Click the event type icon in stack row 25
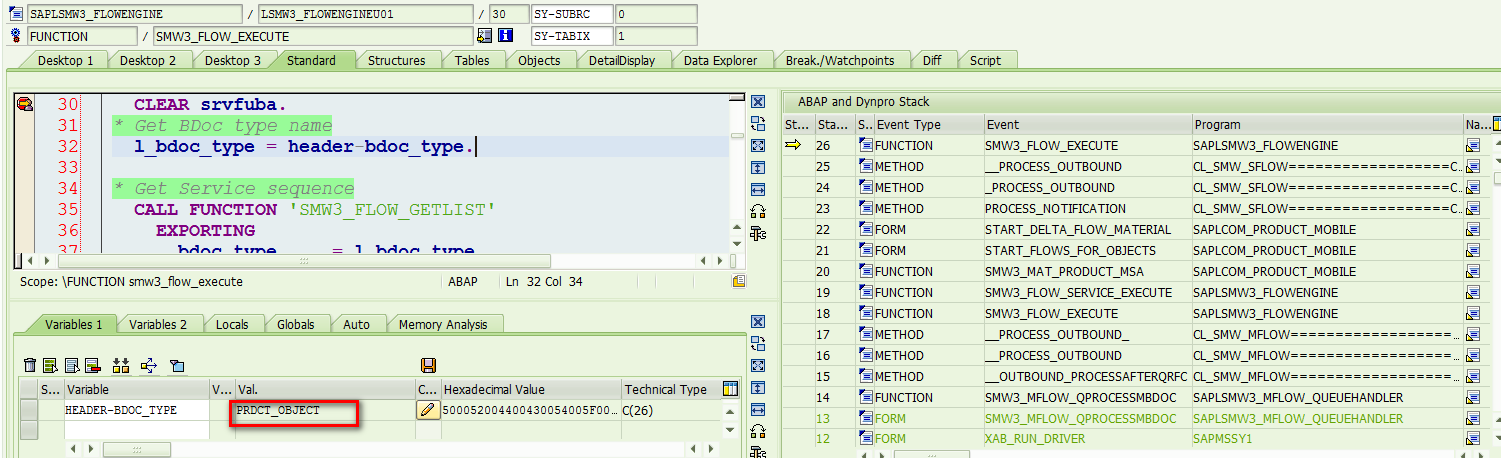1501x458 pixels. (866, 167)
